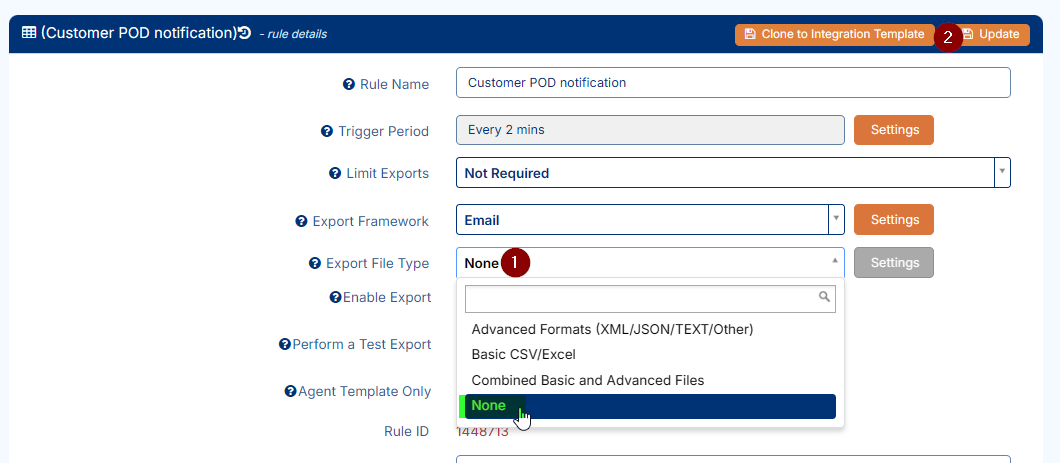Click the magnifier icon in the dropdown search
This screenshot has width=1060, height=463.
[x=825, y=297]
